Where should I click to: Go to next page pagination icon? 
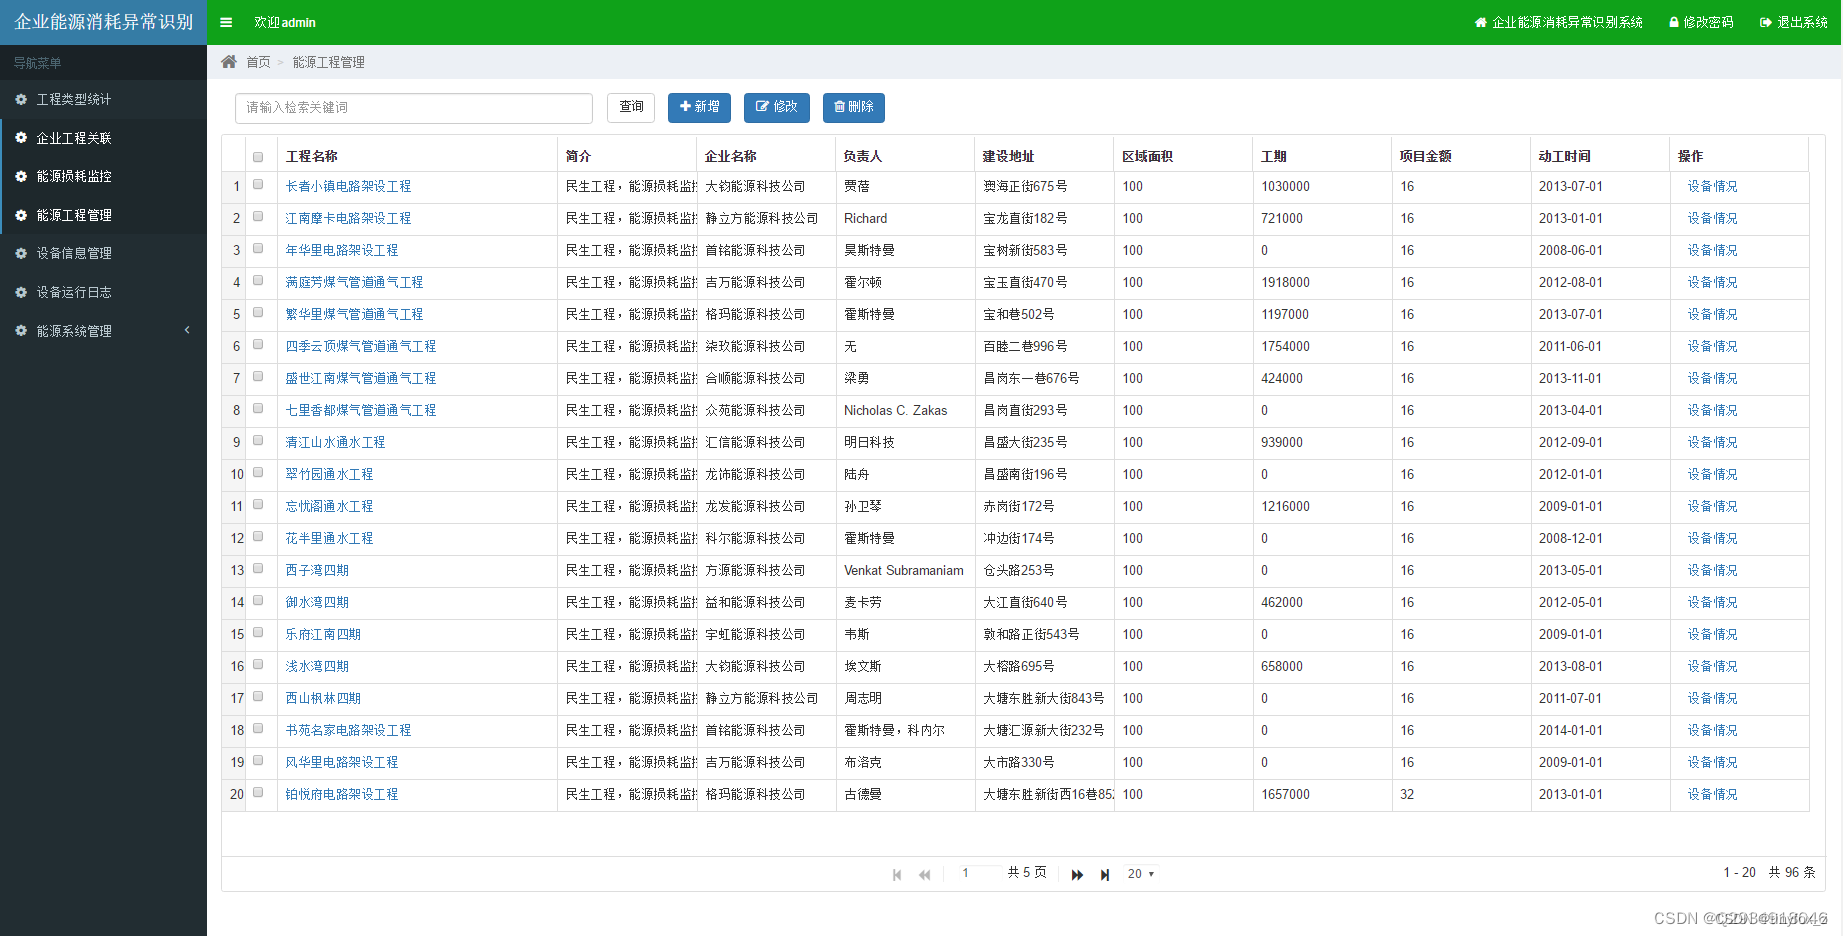coord(1077,874)
